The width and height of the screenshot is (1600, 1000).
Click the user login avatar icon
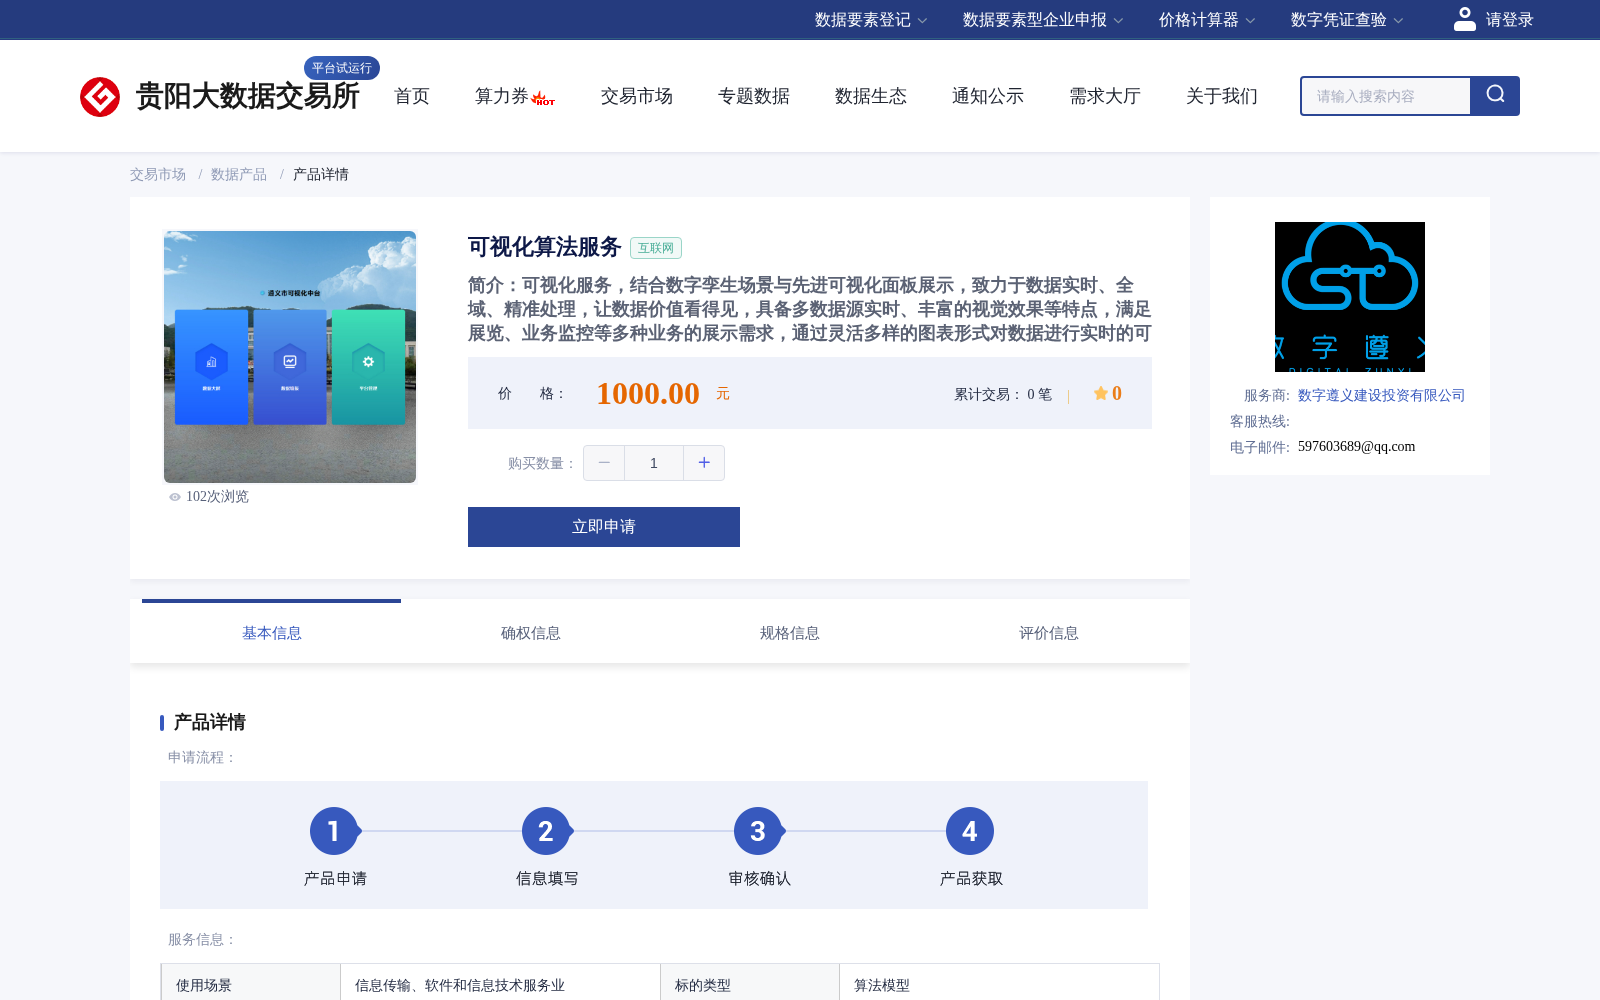point(1465,19)
